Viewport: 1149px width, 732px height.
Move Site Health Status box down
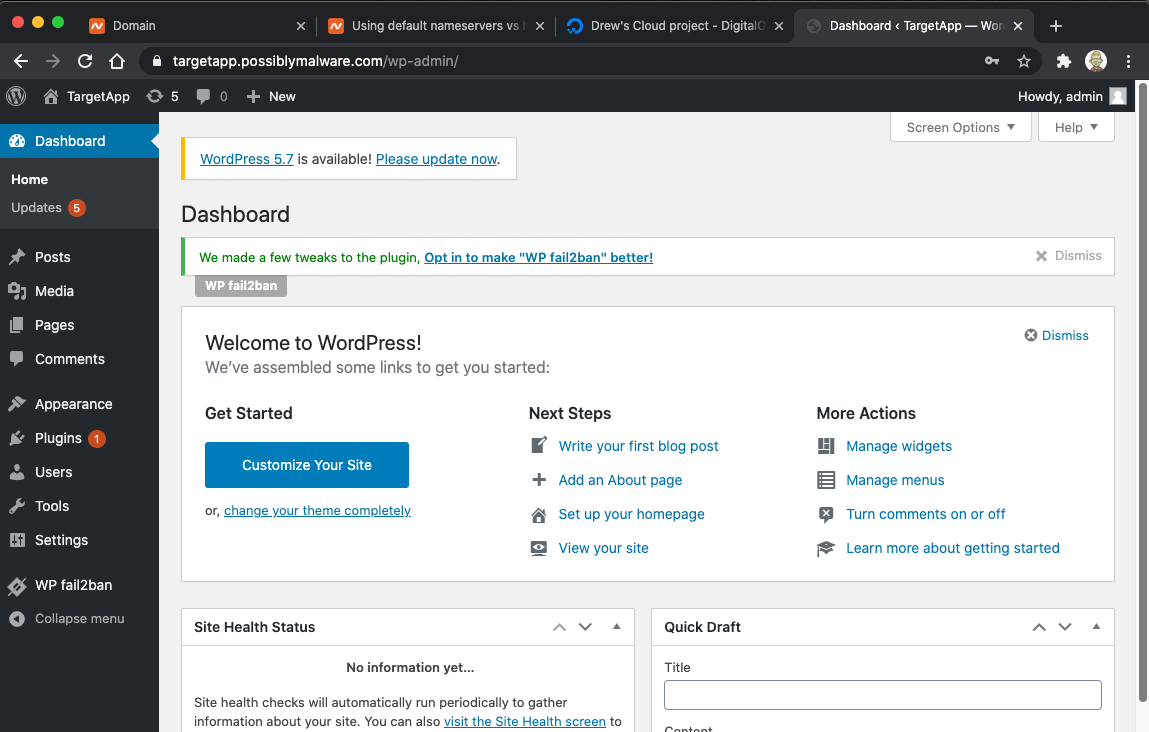pyautogui.click(x=585, y=626)
